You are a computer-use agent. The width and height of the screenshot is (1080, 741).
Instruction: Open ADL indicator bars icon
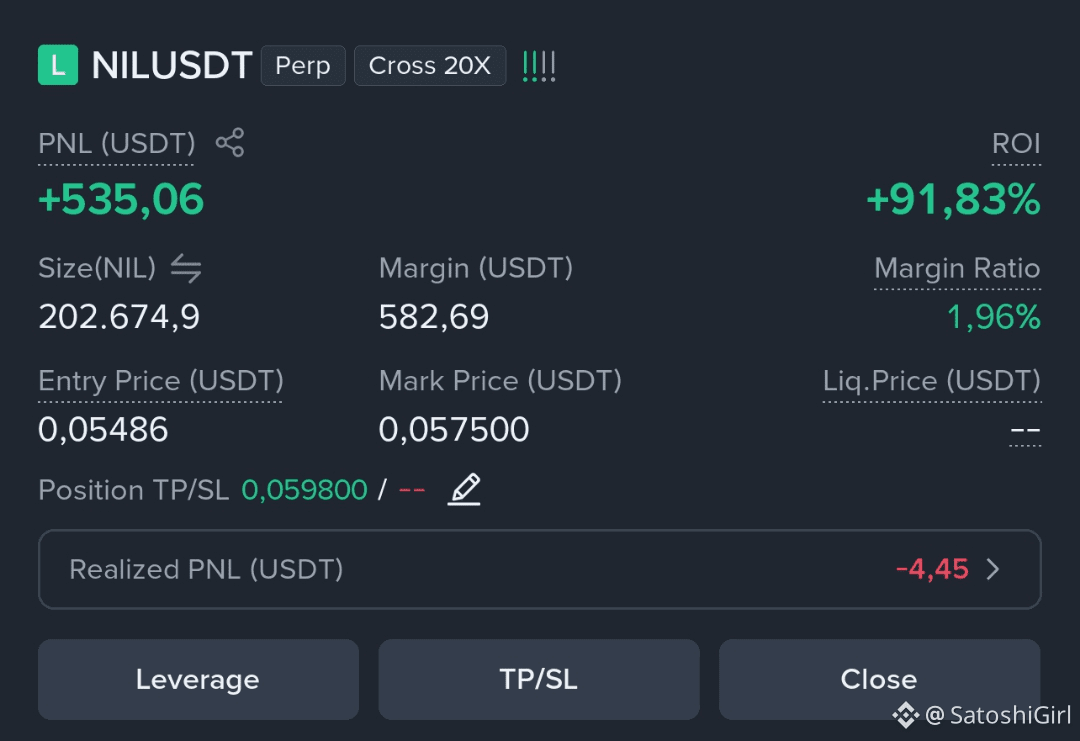(x=539, y=66)
